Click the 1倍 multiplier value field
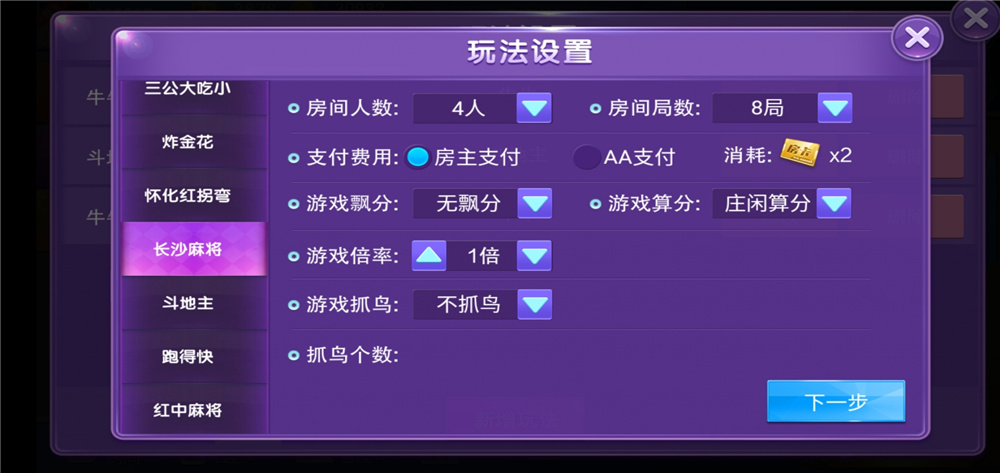Screen dimensions: 1000x473 point(482,255)
